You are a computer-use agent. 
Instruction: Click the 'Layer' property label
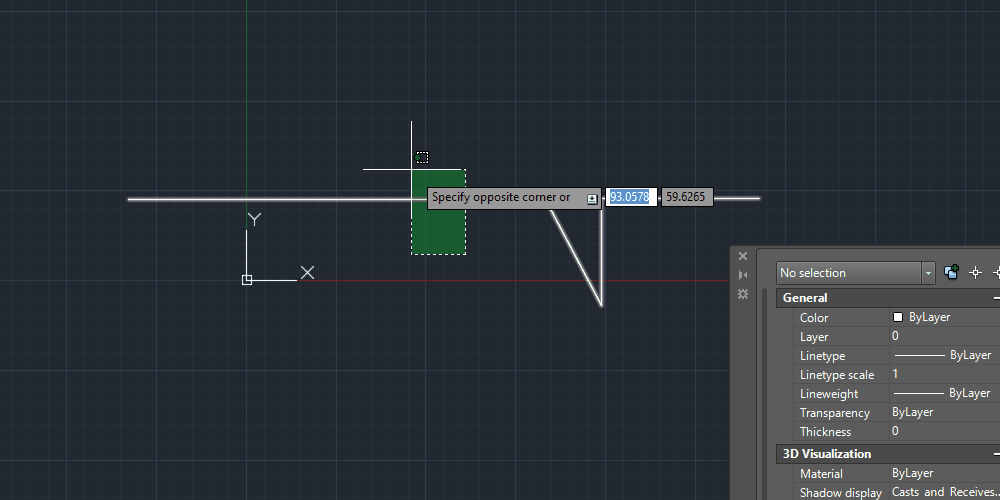coord(814,337)
